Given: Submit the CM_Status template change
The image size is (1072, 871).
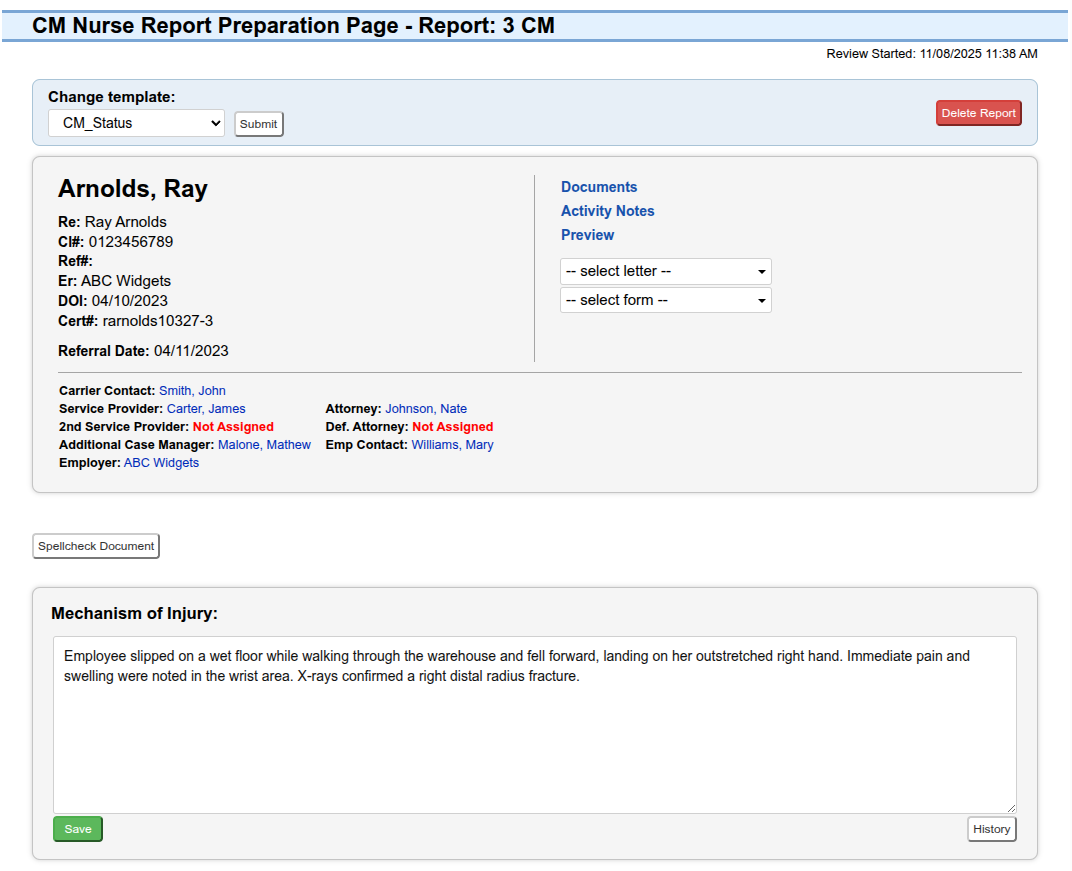Looking at the screenshot, I should click(x=258, y=124).
